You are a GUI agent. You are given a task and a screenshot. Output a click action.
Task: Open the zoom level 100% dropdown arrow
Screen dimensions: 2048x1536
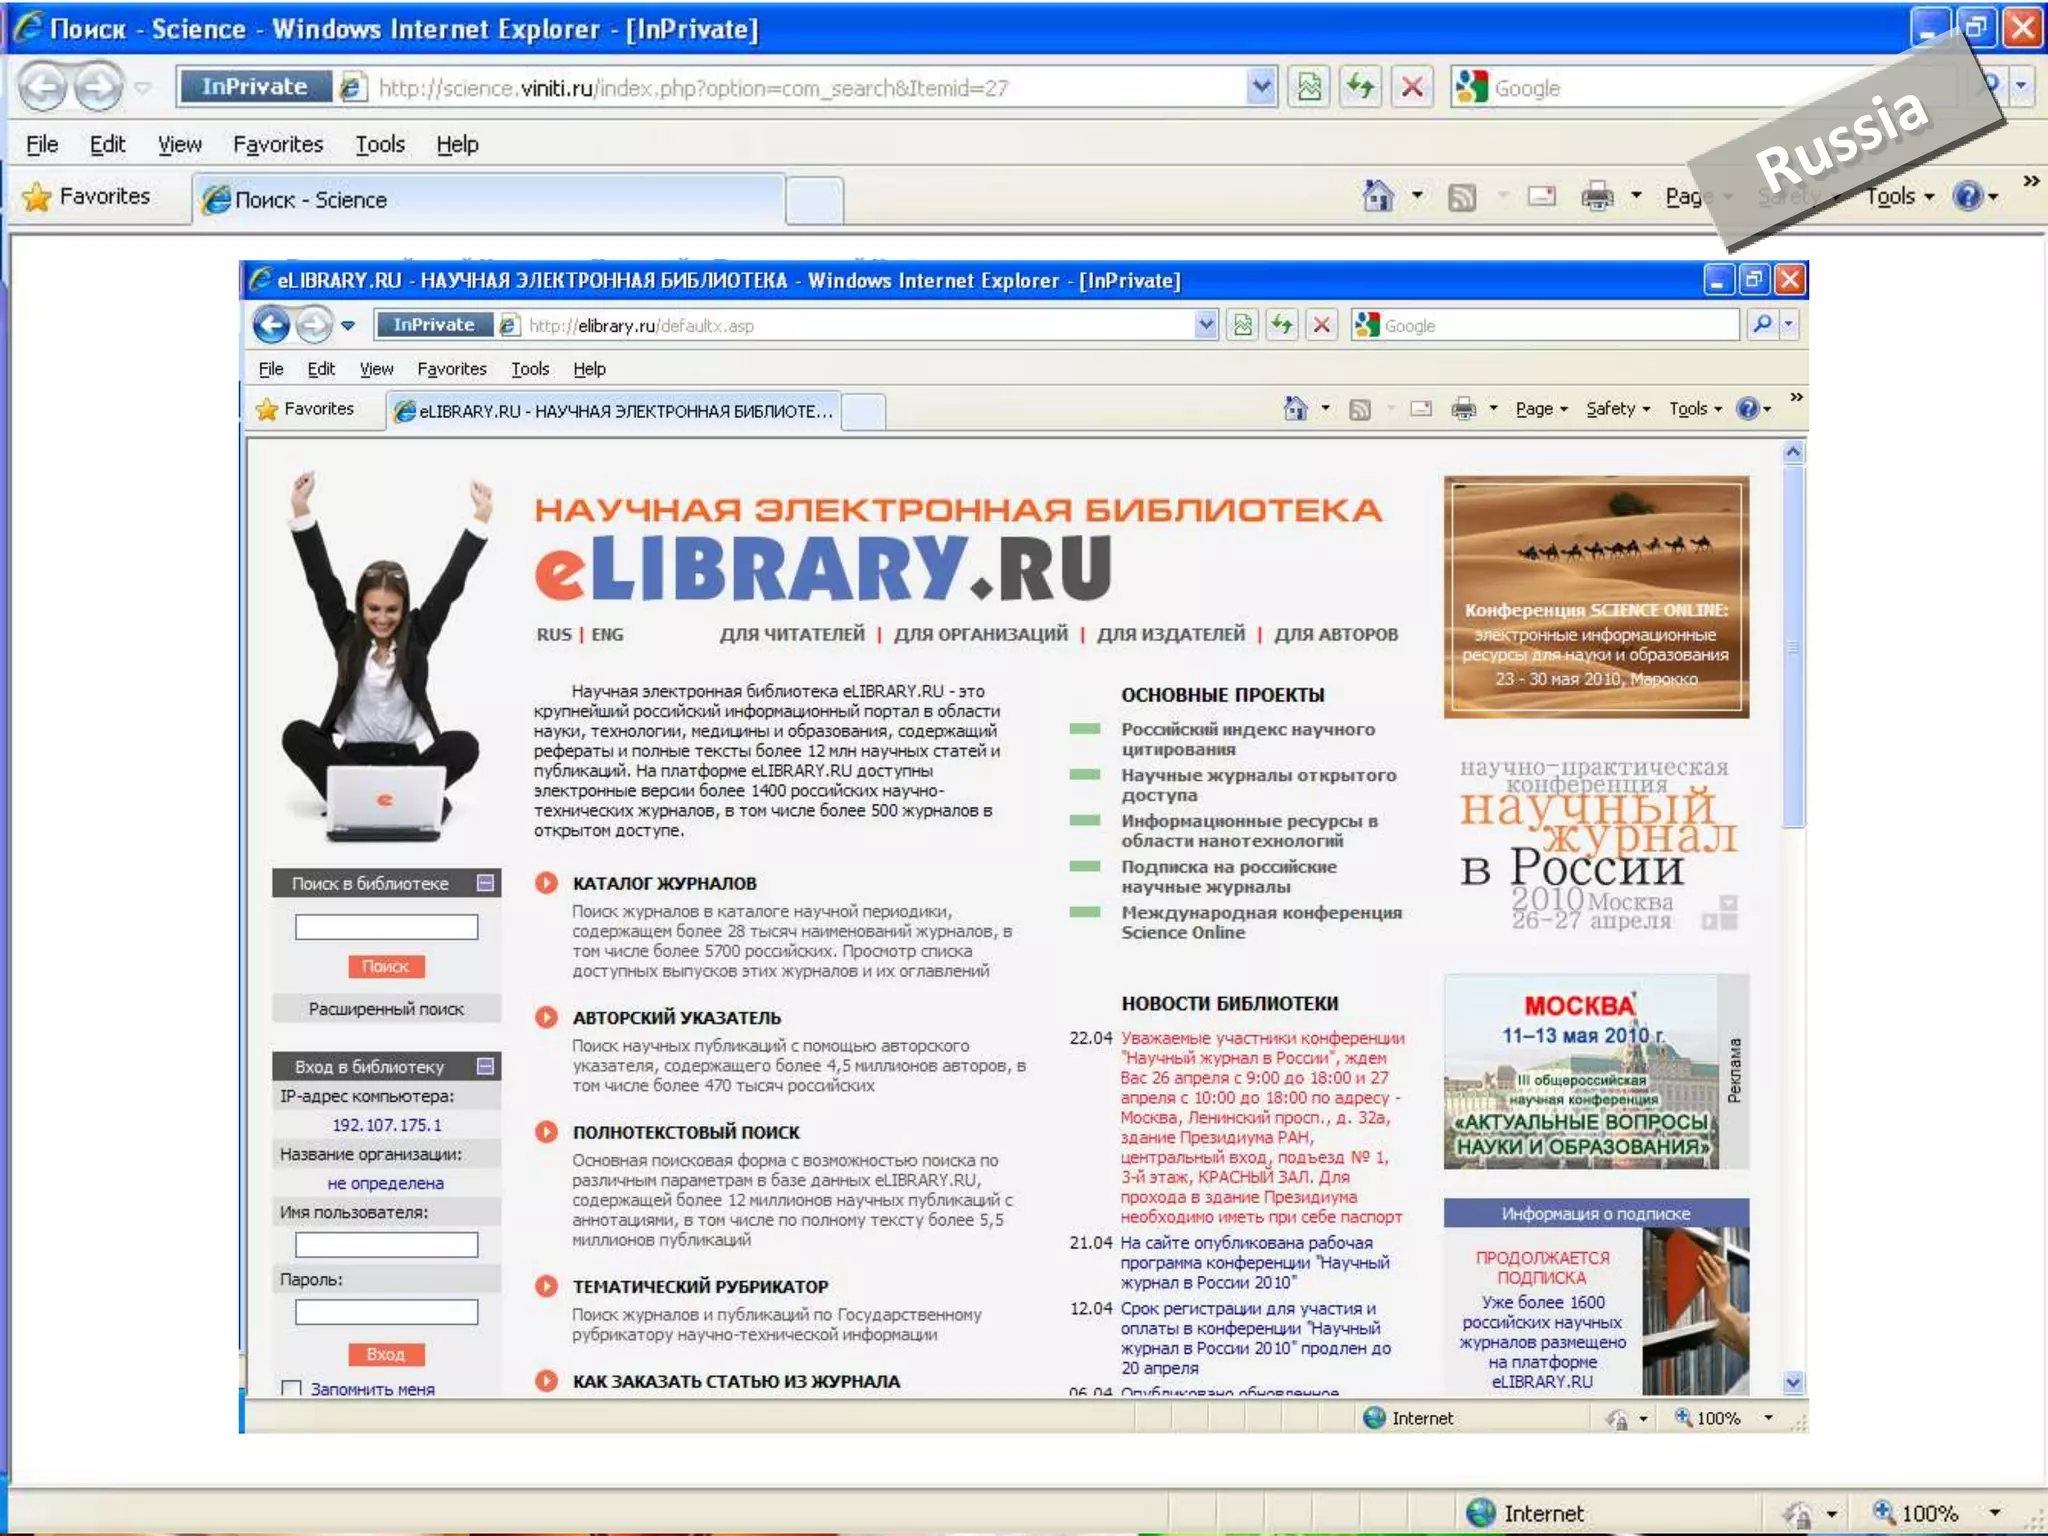point(1768,1418)
